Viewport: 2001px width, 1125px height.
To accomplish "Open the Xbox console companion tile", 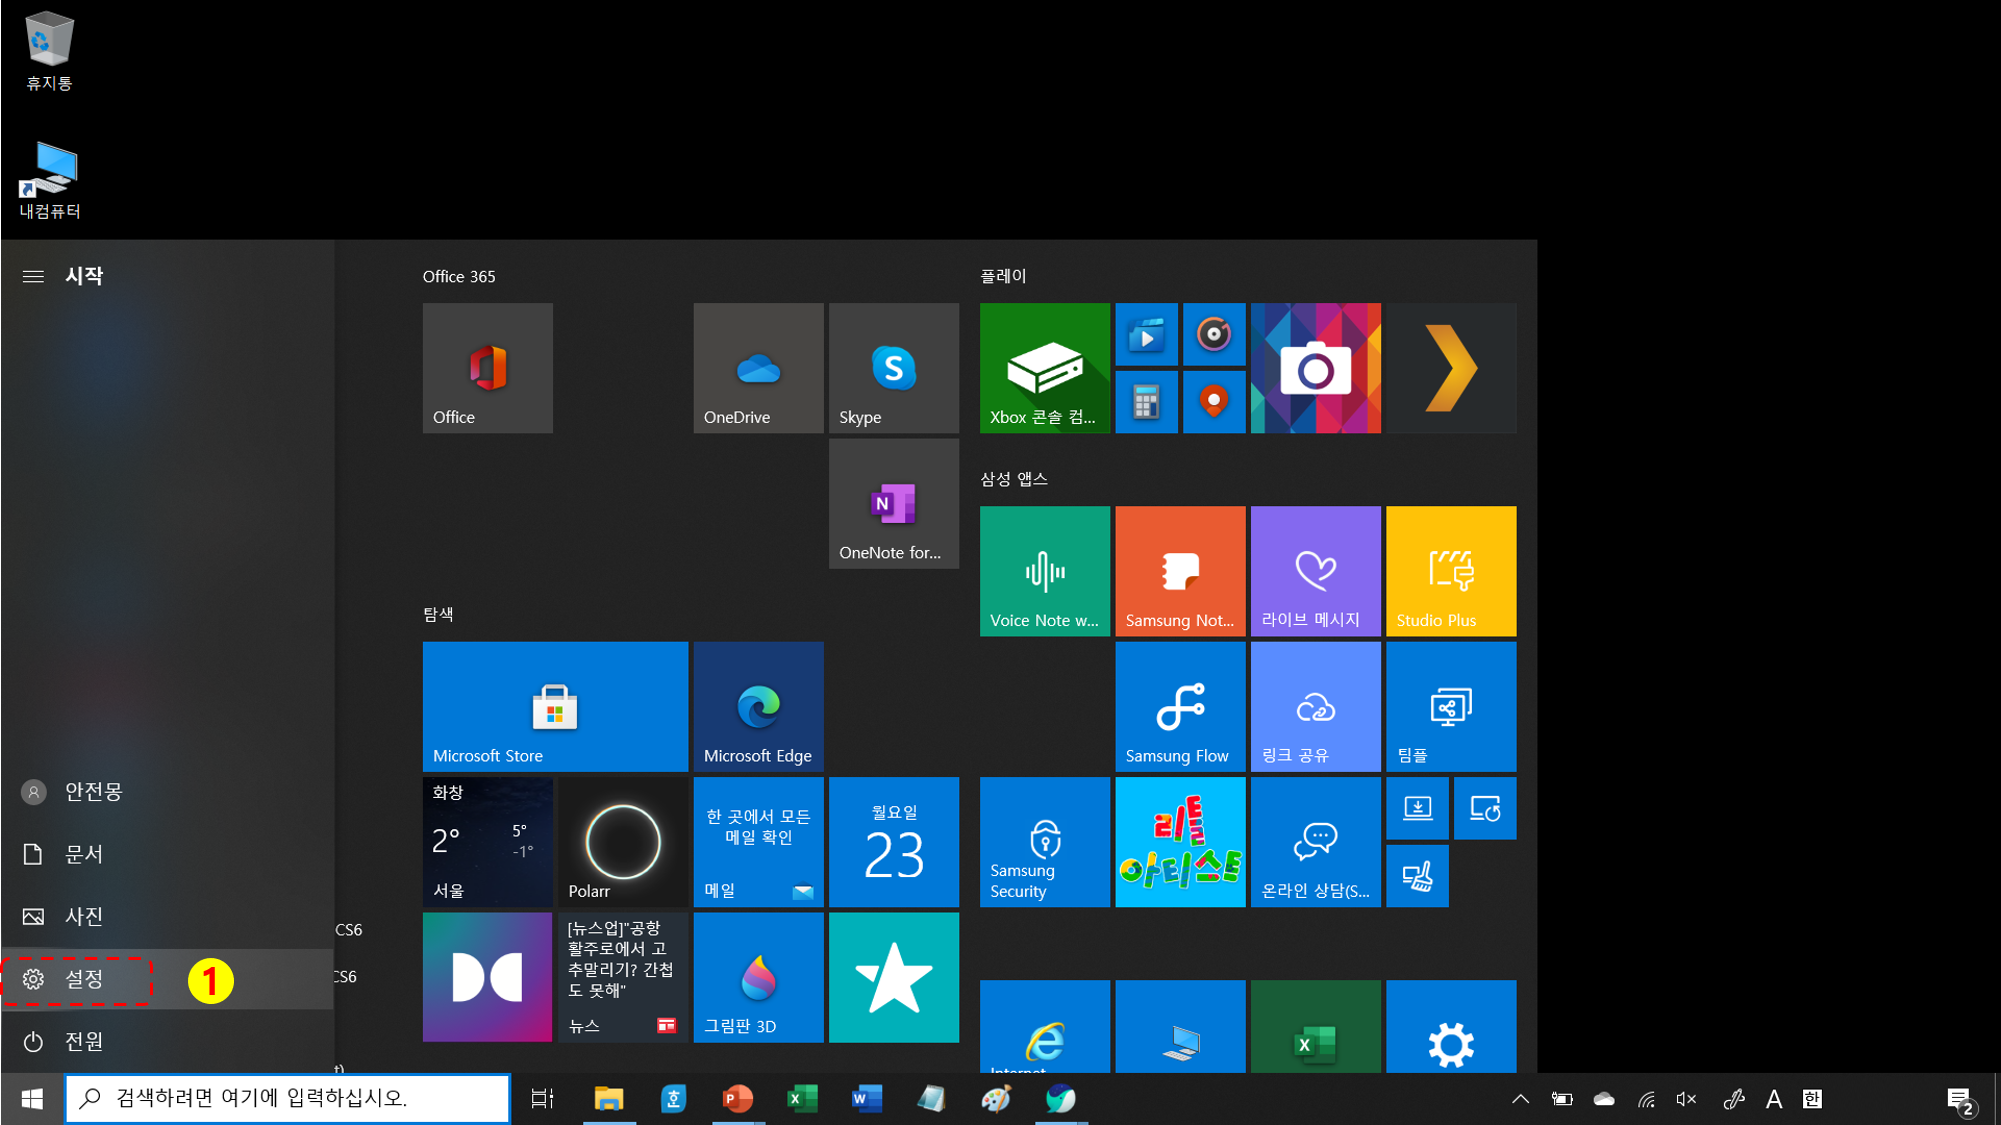I will pos(1044,368).
